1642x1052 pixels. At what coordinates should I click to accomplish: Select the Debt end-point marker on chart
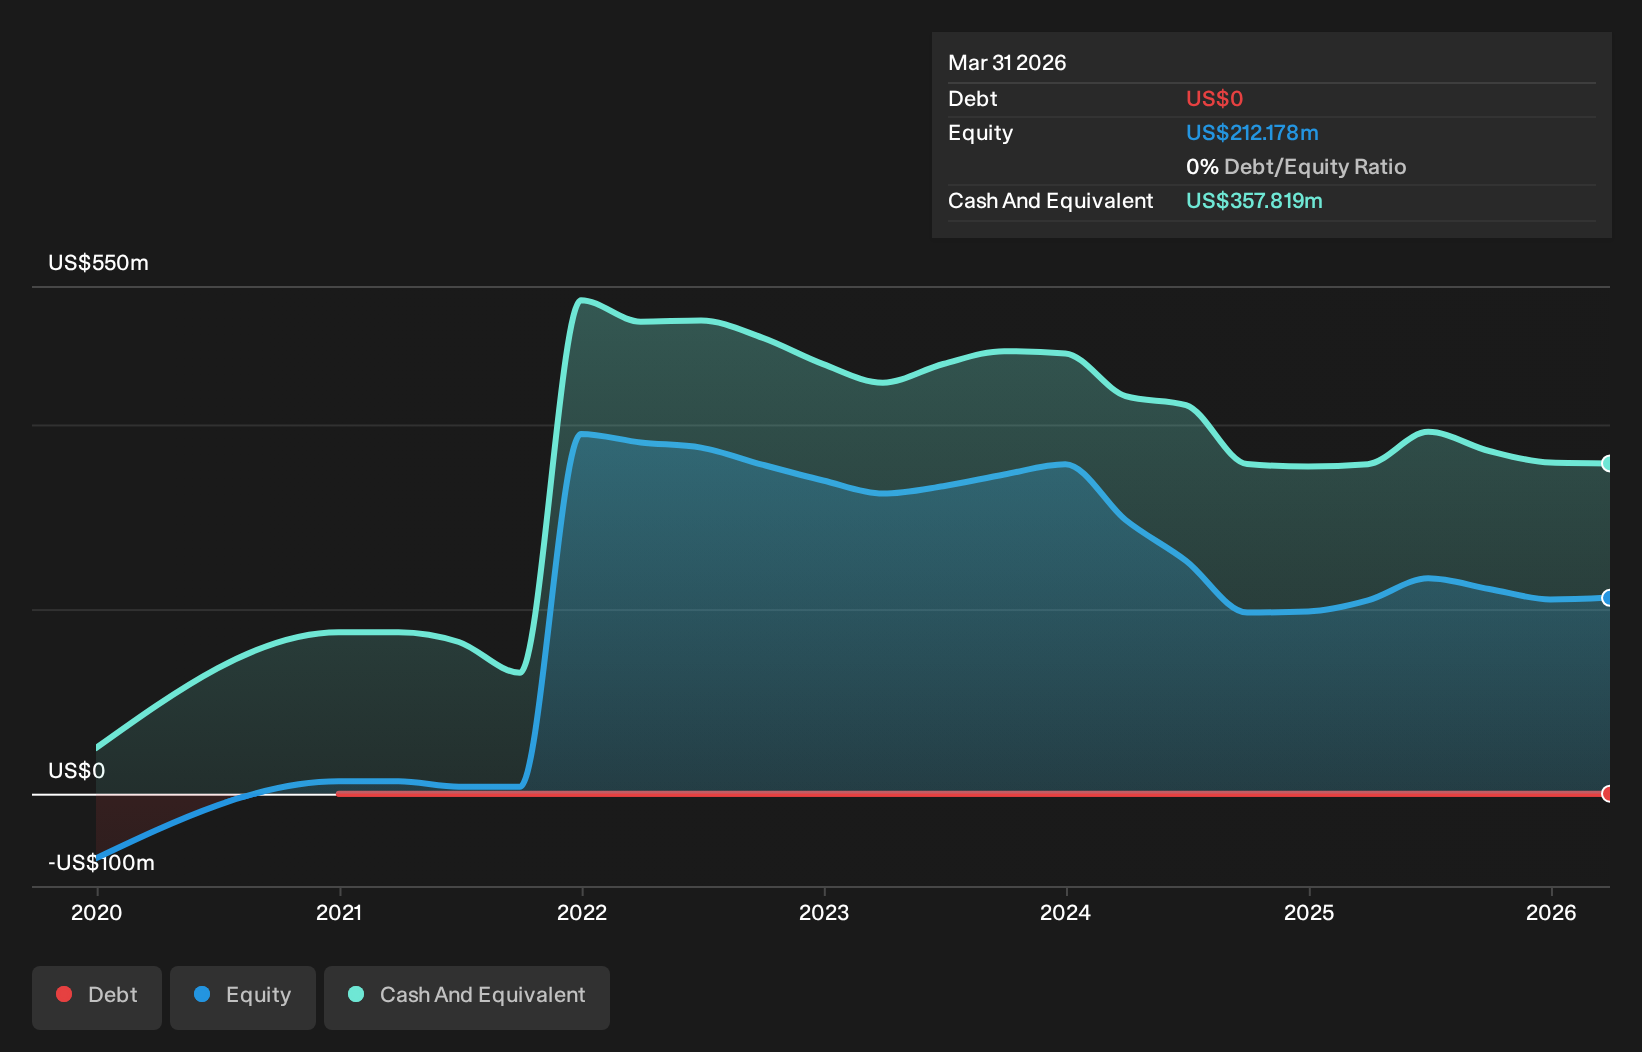(x=1608, y=793)
